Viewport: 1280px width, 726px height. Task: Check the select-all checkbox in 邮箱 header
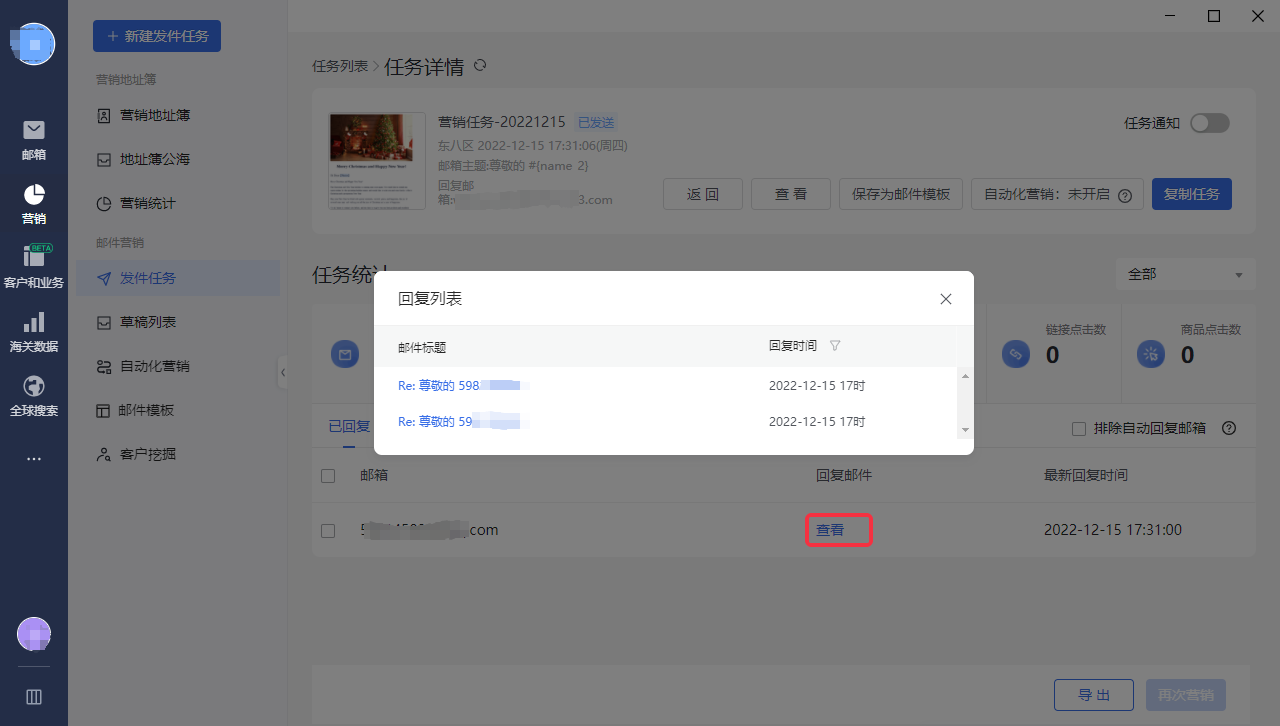click(x=328, y=476)
